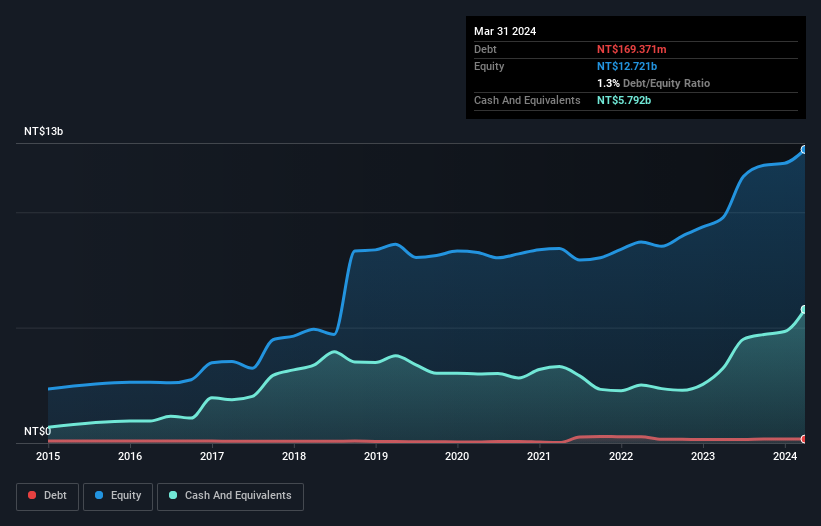
Task: Click the Debt value NT$169.371m
Action: click(x=631, y=49)
